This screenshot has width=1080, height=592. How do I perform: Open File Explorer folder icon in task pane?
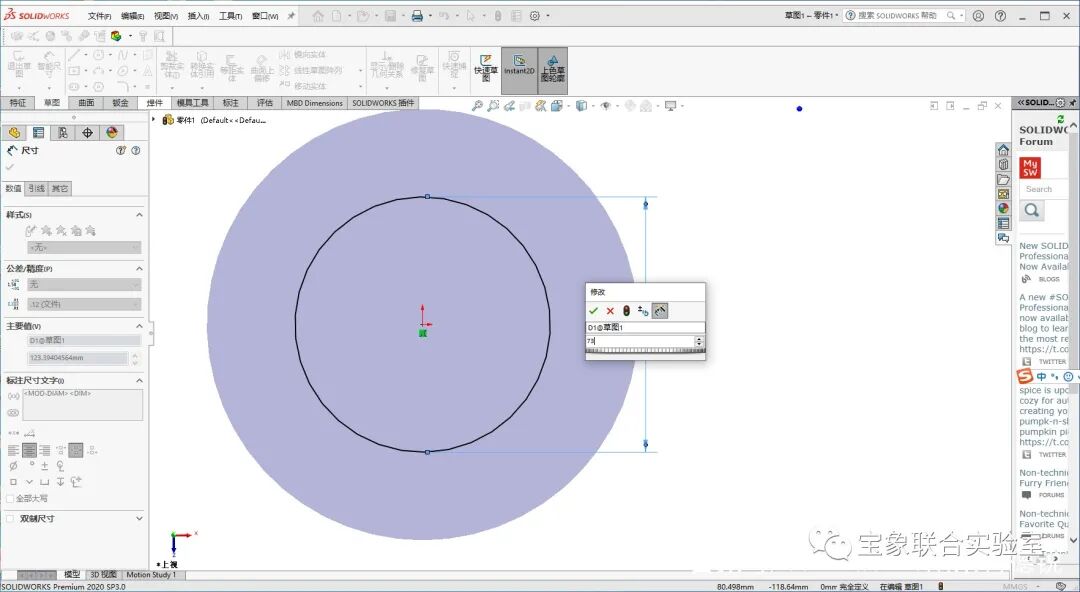pyautogui.click(x=1004, y=179)
